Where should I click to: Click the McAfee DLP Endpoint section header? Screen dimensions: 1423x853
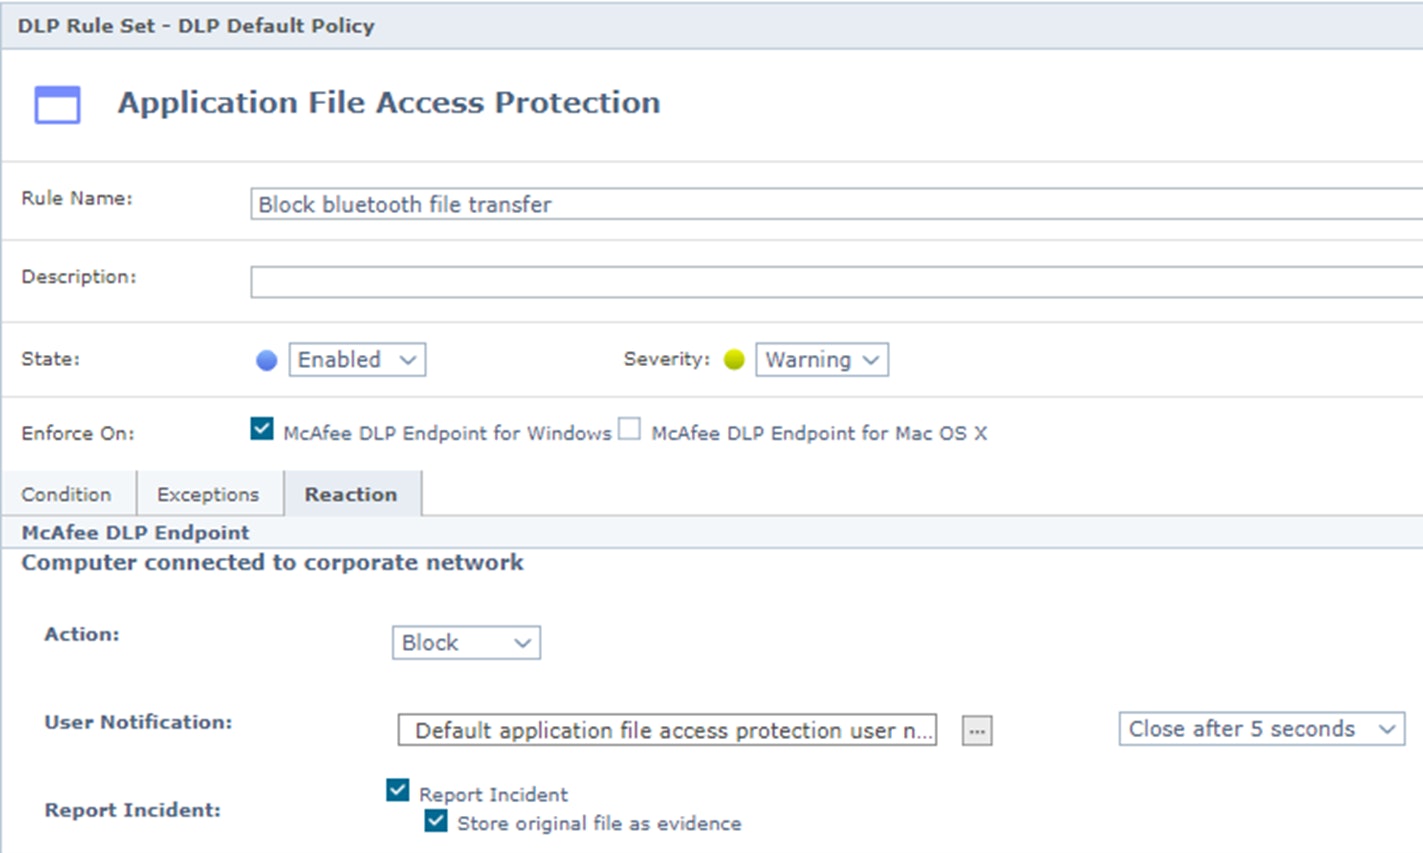(x=136, y=533)
